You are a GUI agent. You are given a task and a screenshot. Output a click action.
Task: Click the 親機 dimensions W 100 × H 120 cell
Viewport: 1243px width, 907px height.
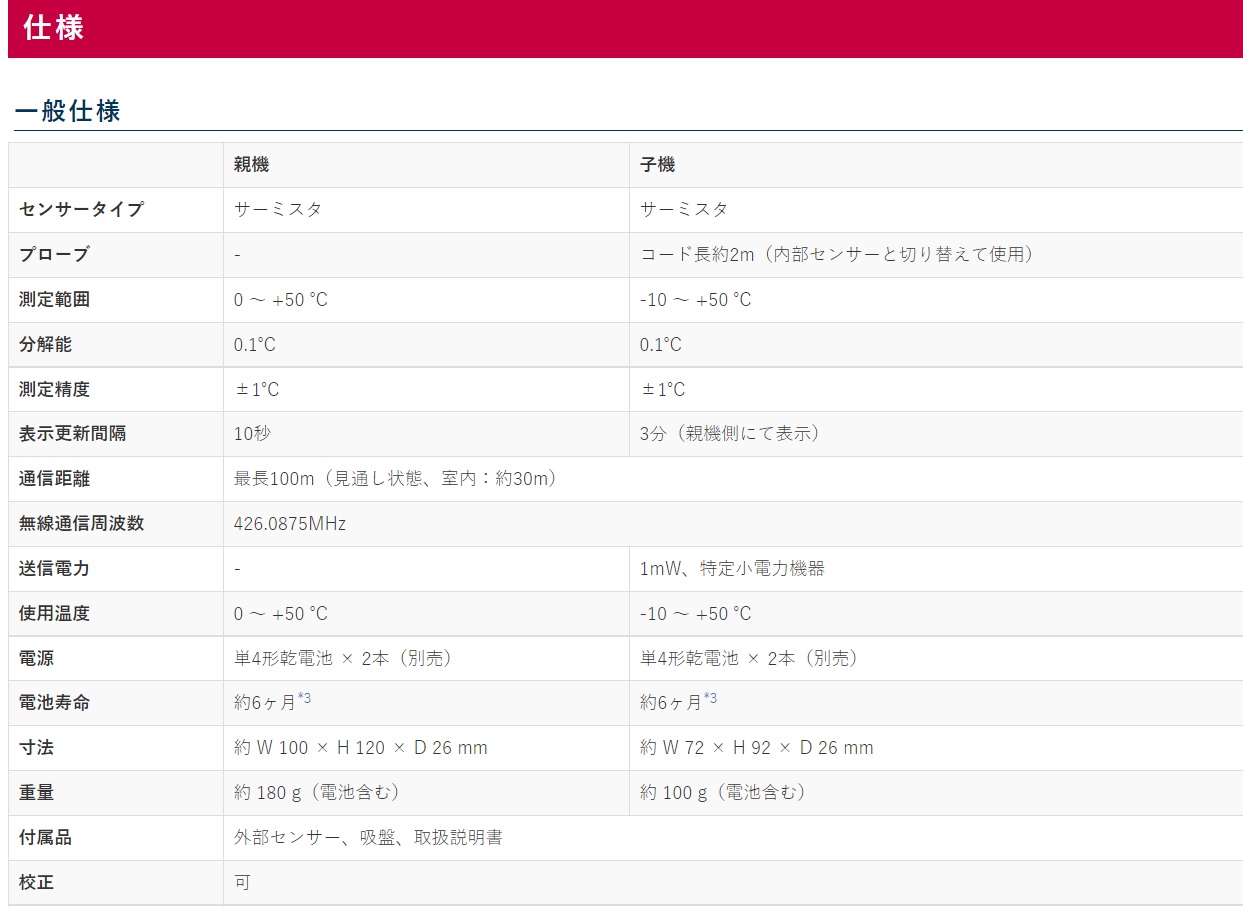pos(361,748)
